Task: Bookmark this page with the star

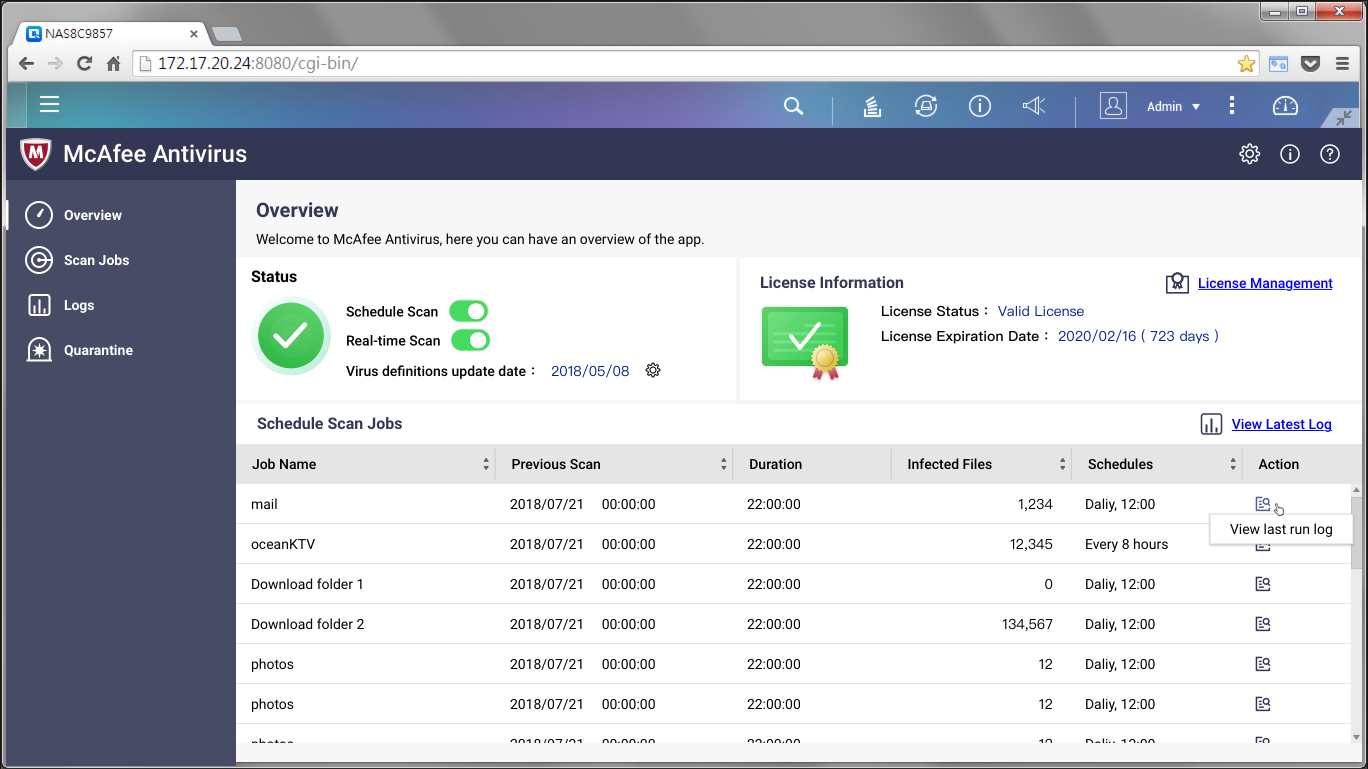Action: [1246, 63]
